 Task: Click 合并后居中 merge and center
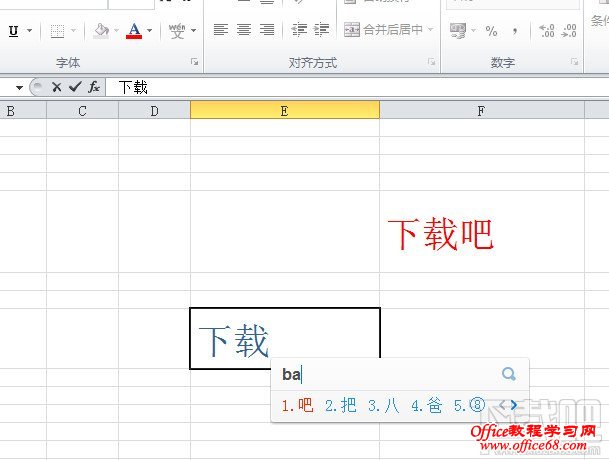383,30
